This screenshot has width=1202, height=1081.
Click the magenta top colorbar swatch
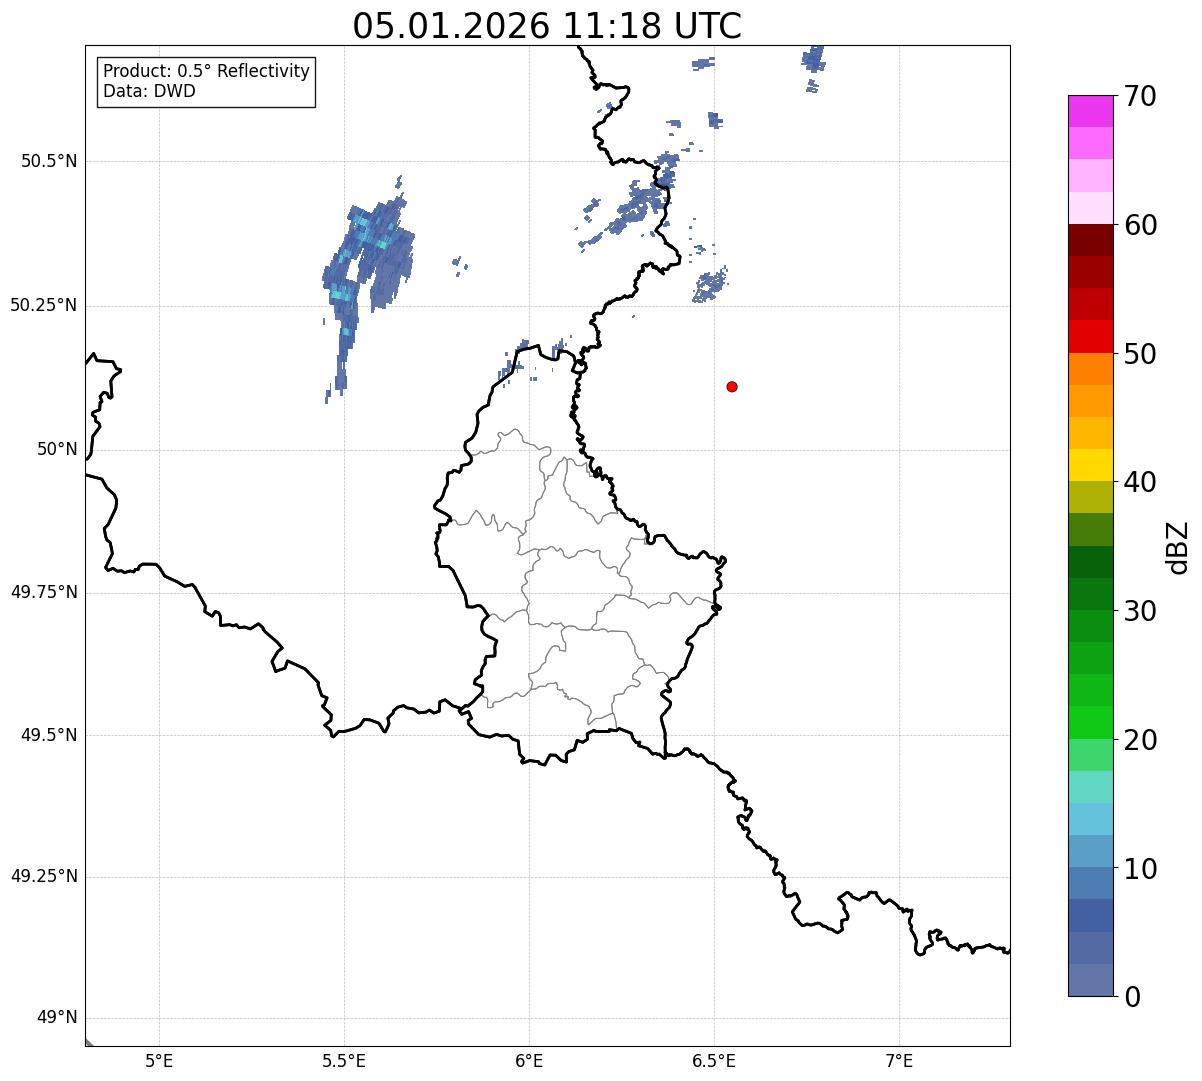click(x=1091, y=111)
